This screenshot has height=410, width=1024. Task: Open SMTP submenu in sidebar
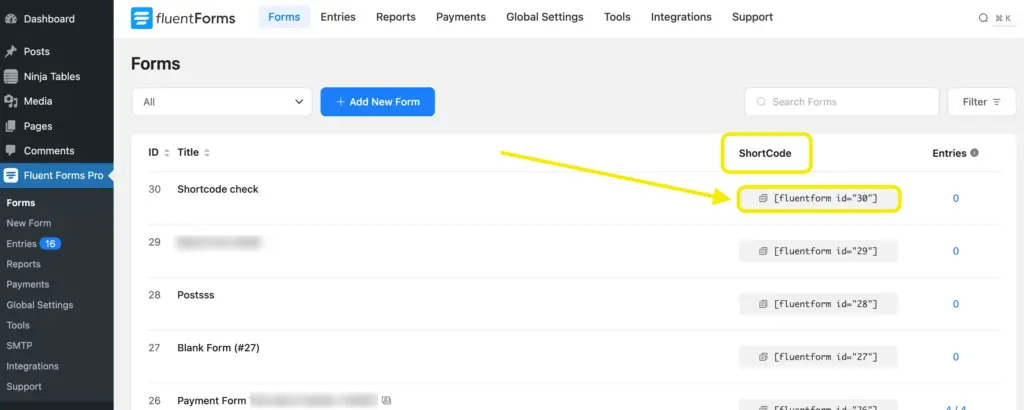pos(19,346)
